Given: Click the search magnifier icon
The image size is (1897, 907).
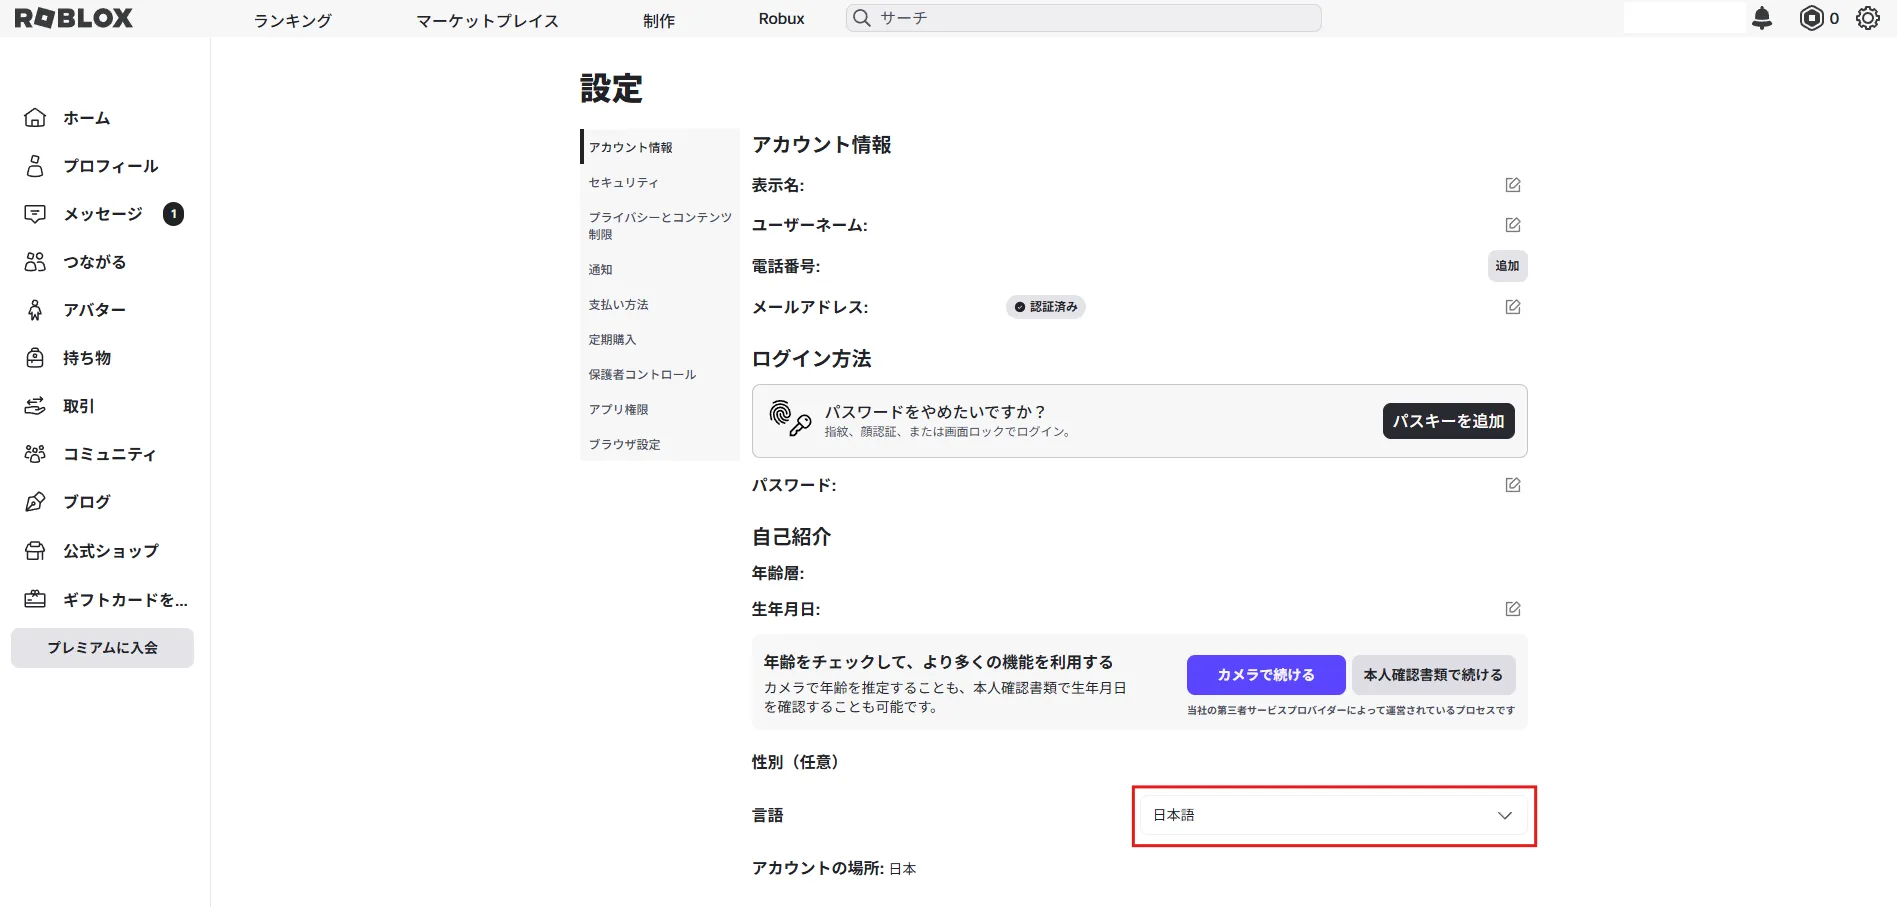Looking at the screenshot, I should coord(862,18).
